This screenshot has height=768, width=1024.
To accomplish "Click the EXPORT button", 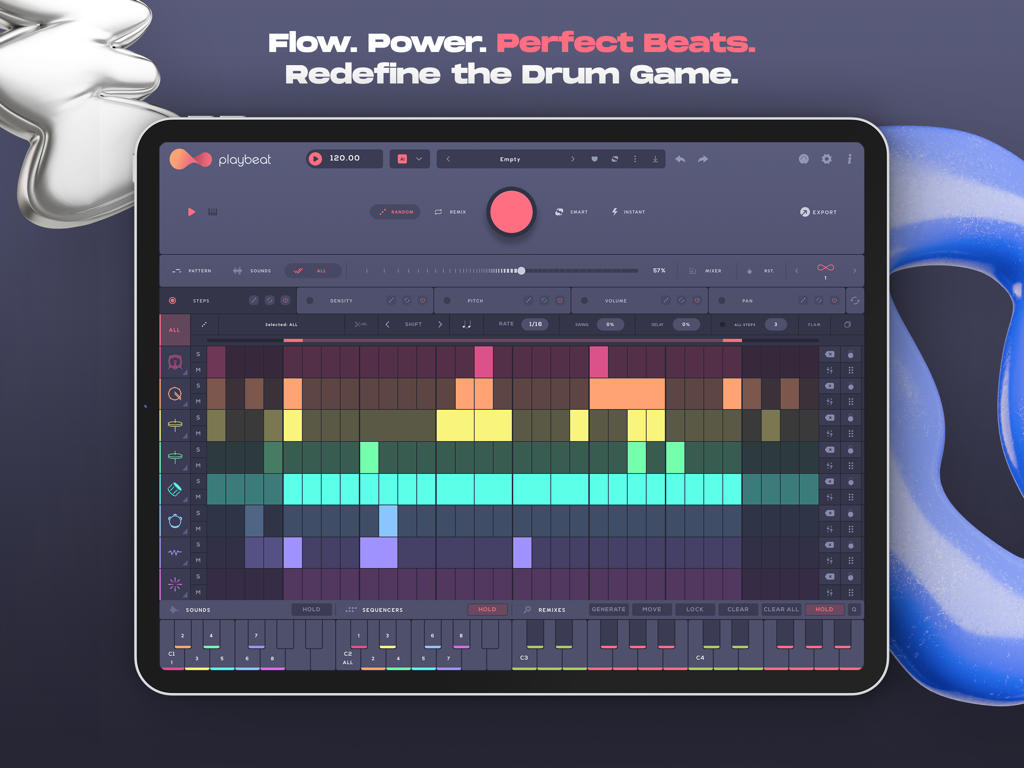I will tap(818, 212).
